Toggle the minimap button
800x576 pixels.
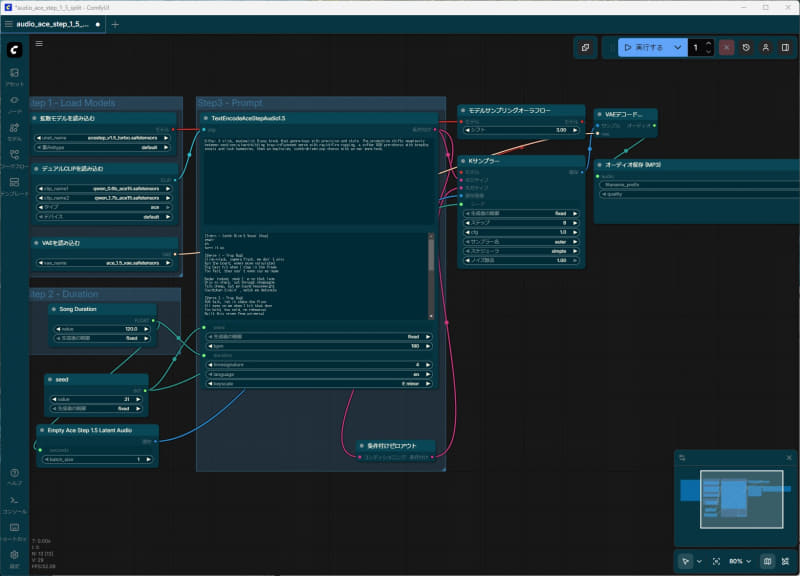767,561
